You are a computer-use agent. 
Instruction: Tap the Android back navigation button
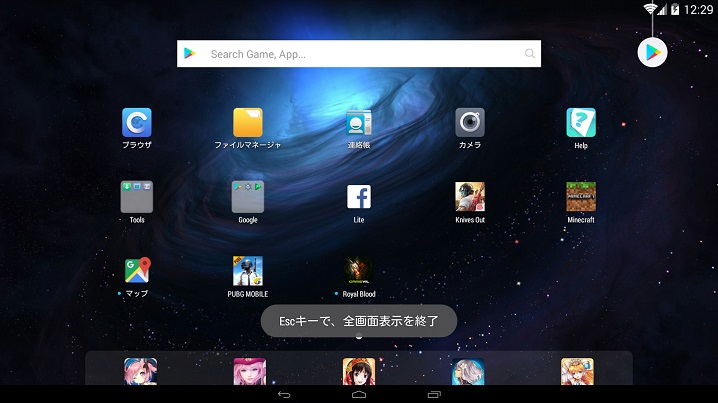[284, 395]
